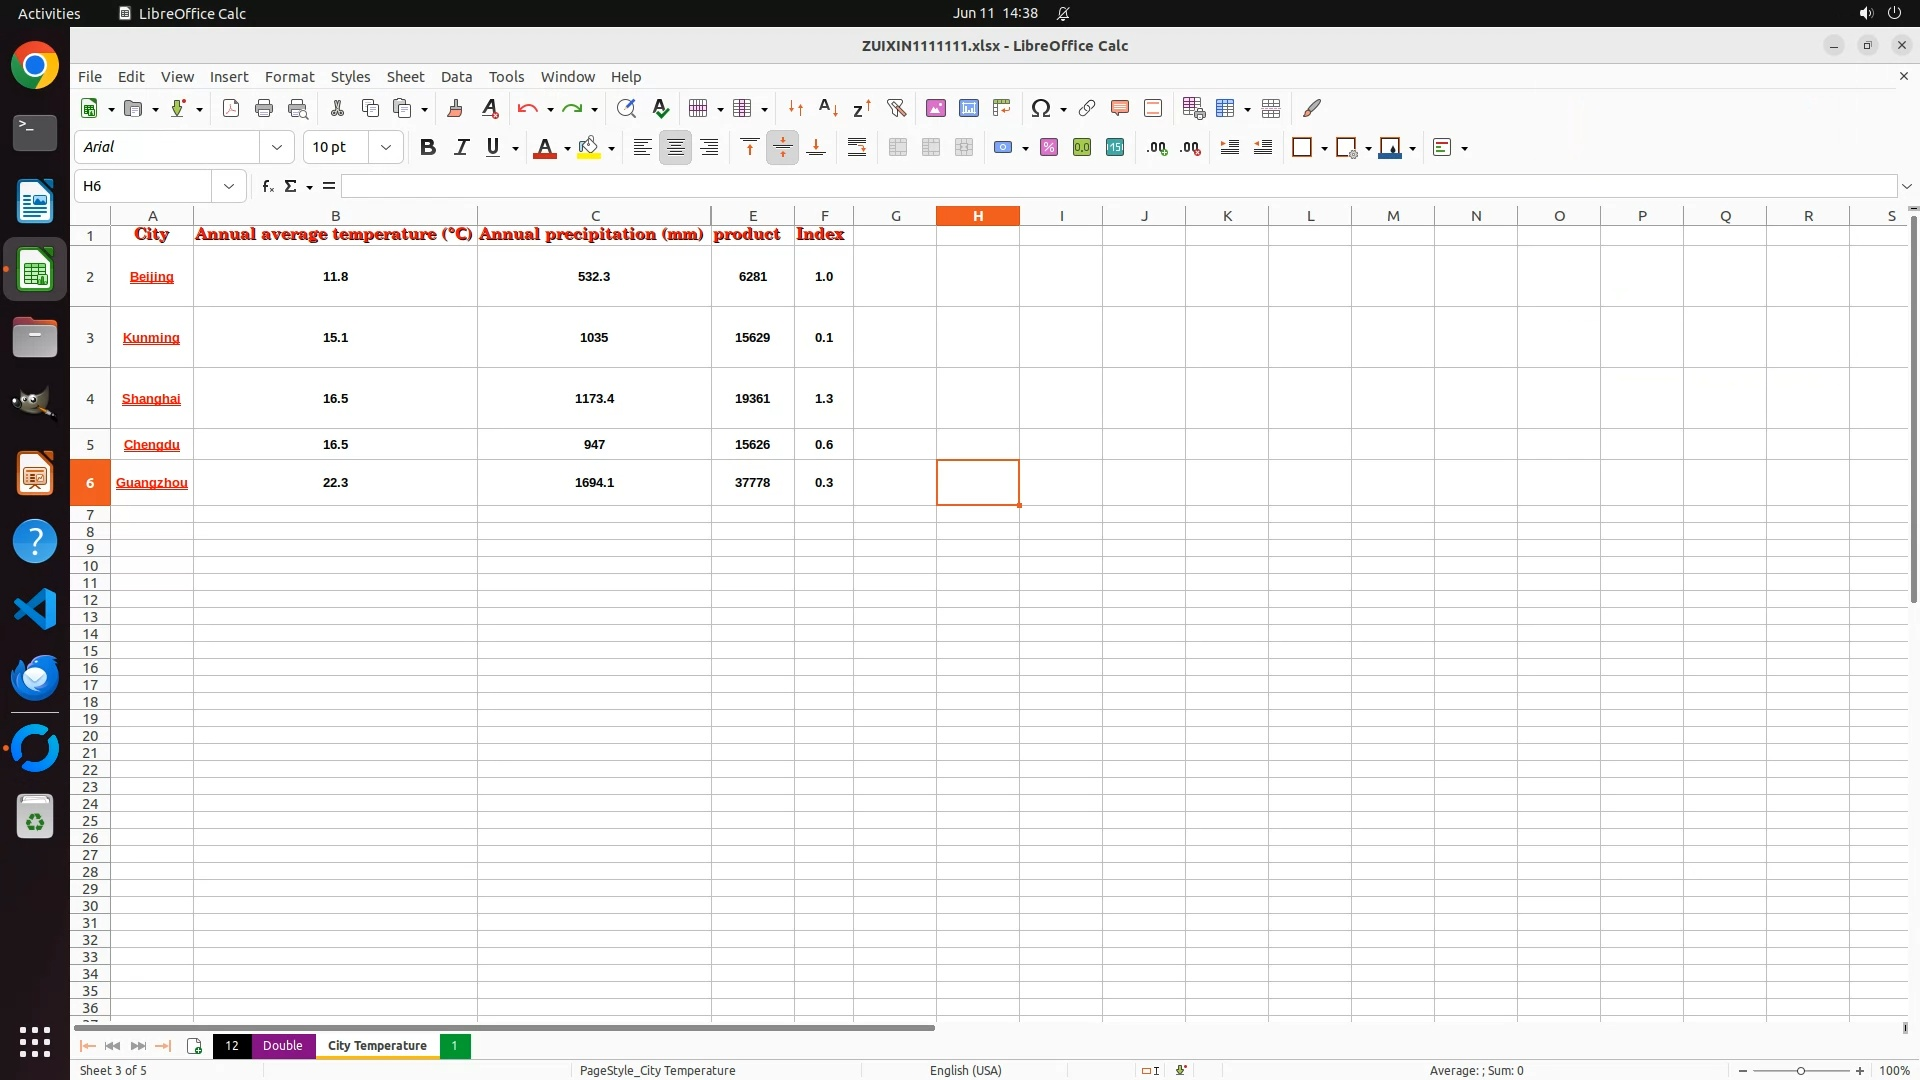Click the Format as Percent icon
Screen dimensions: 1920x1080
(x=1049, y=147)
